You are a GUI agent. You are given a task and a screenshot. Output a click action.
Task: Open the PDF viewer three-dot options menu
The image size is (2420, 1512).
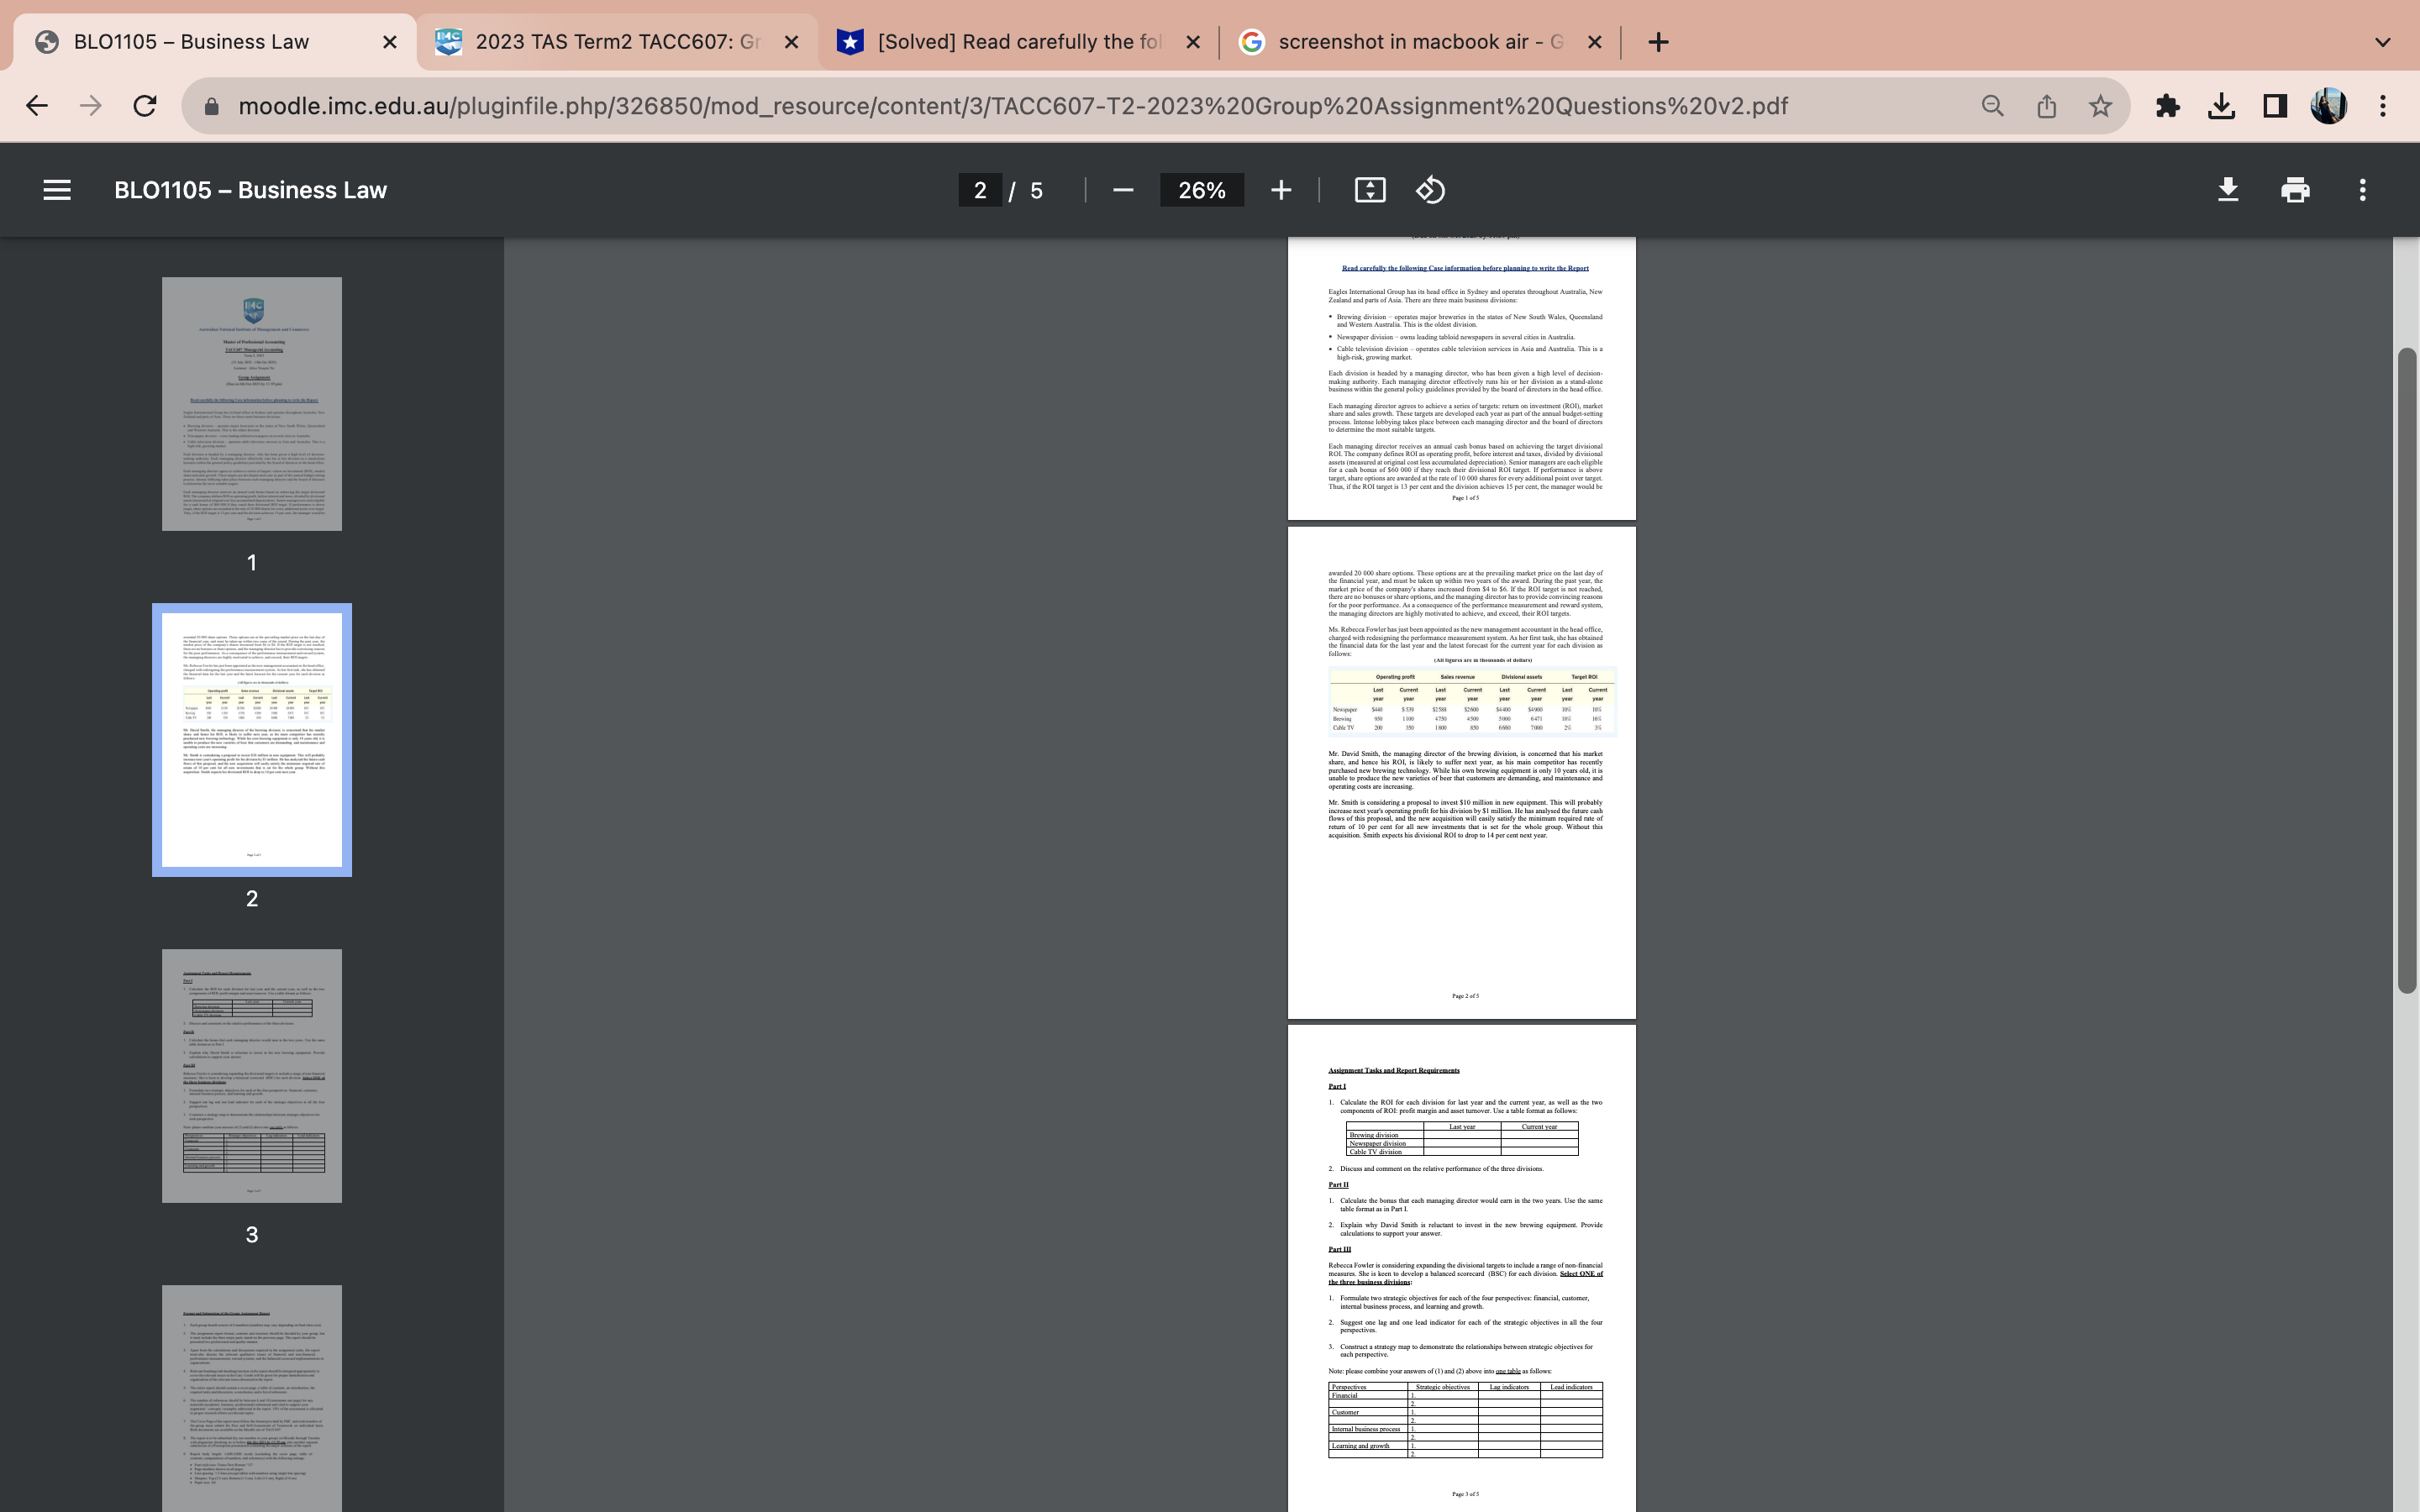pos(2362,189)
